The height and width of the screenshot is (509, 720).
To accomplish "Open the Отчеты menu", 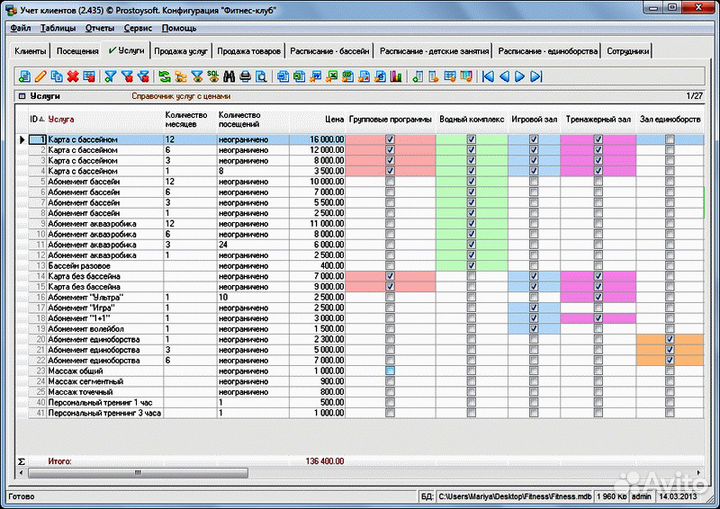I will click(100, 28).
